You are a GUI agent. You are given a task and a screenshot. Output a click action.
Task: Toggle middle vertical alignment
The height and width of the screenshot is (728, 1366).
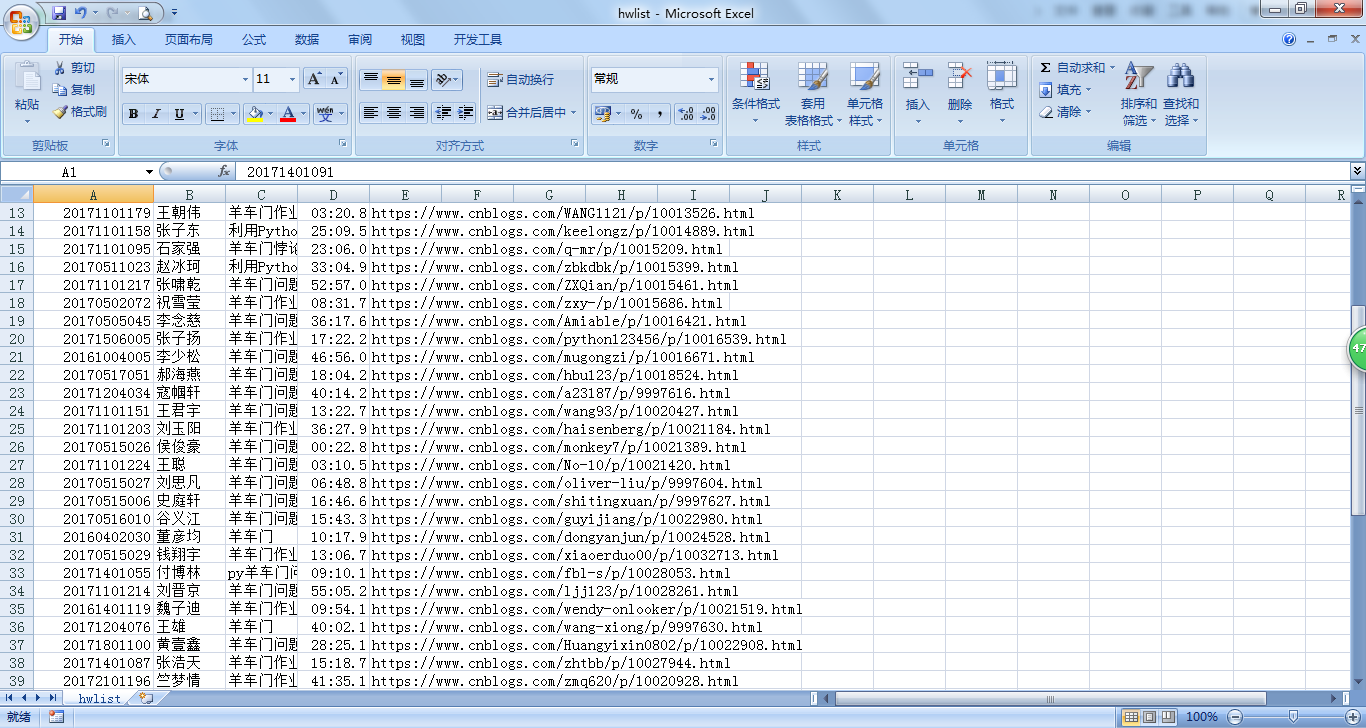[394, 80]
